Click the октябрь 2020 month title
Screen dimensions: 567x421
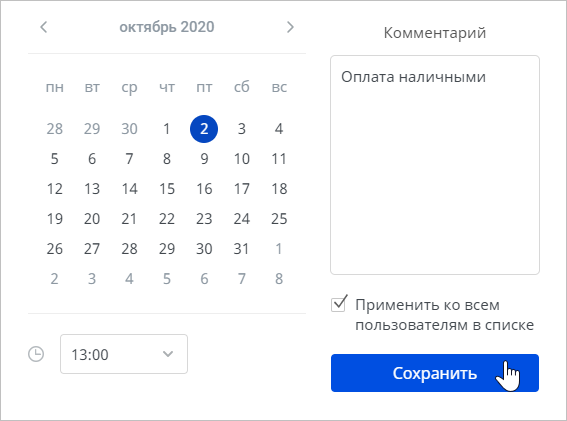[167, 27]
